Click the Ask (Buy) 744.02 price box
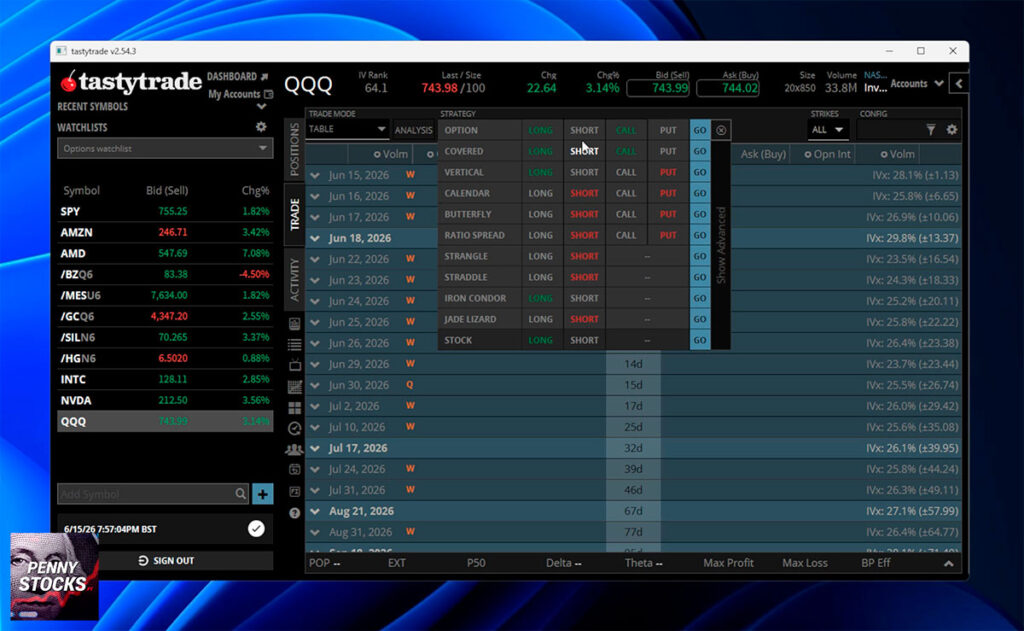 click(x=728, y=88)
